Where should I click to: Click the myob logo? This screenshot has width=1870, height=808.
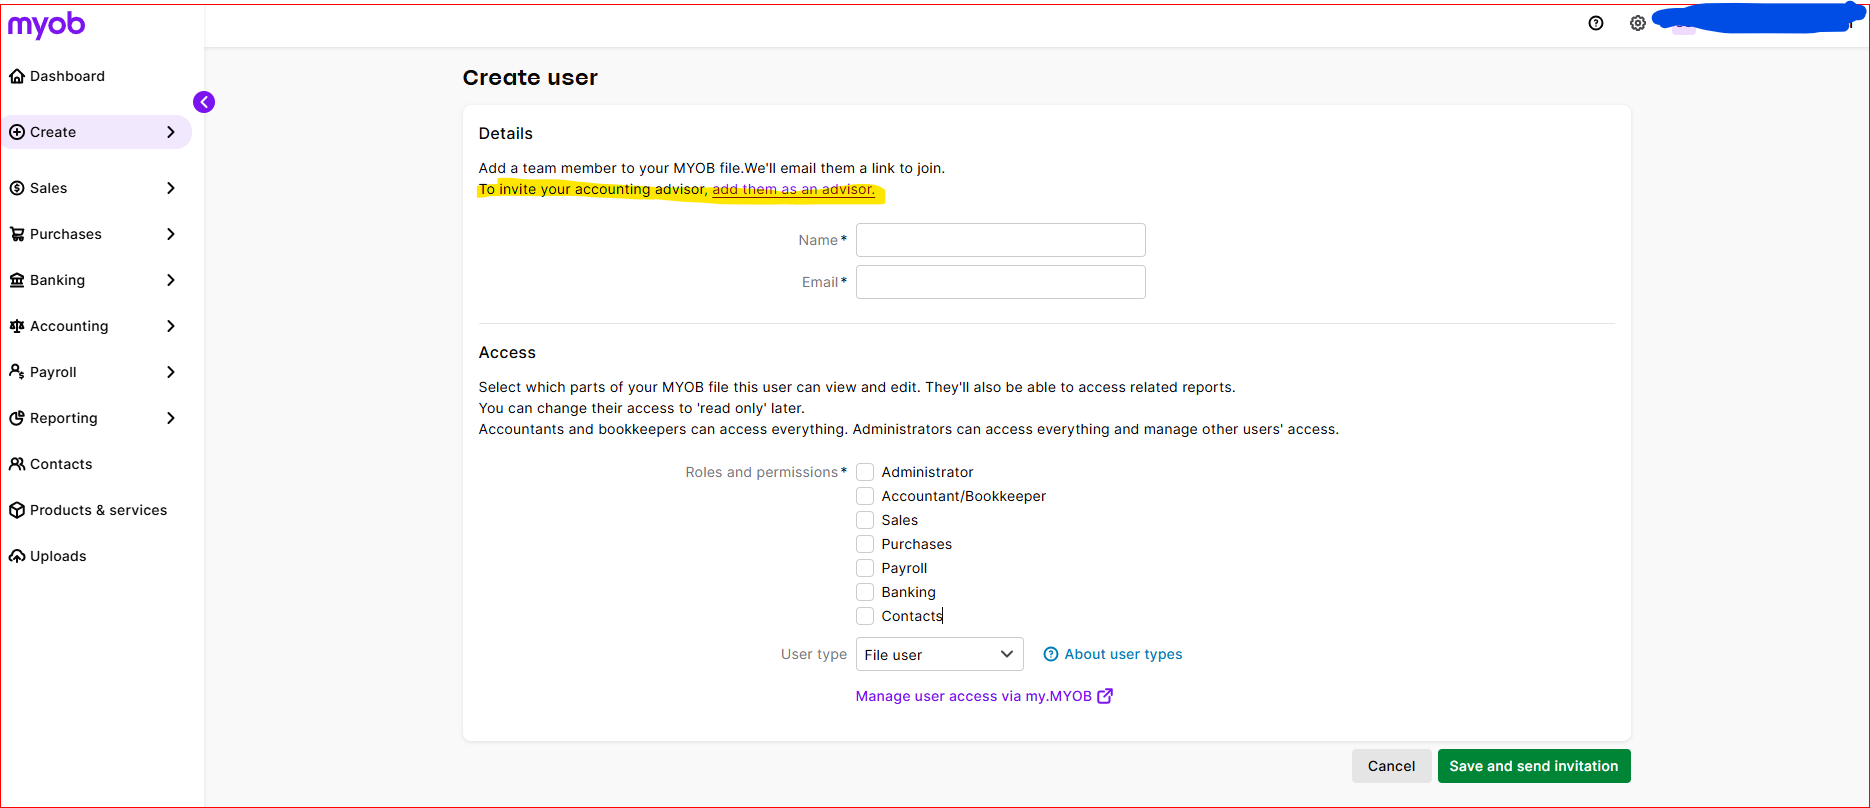(x=46, y=24)
